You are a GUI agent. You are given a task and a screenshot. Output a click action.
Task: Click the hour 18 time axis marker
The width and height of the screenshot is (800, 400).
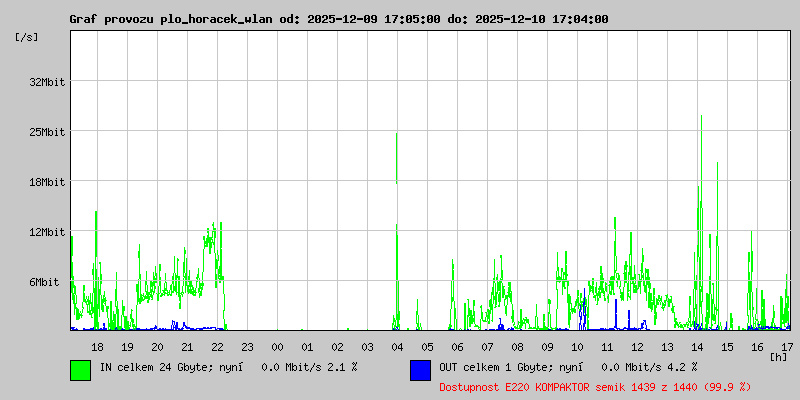(x=97, y=347)
